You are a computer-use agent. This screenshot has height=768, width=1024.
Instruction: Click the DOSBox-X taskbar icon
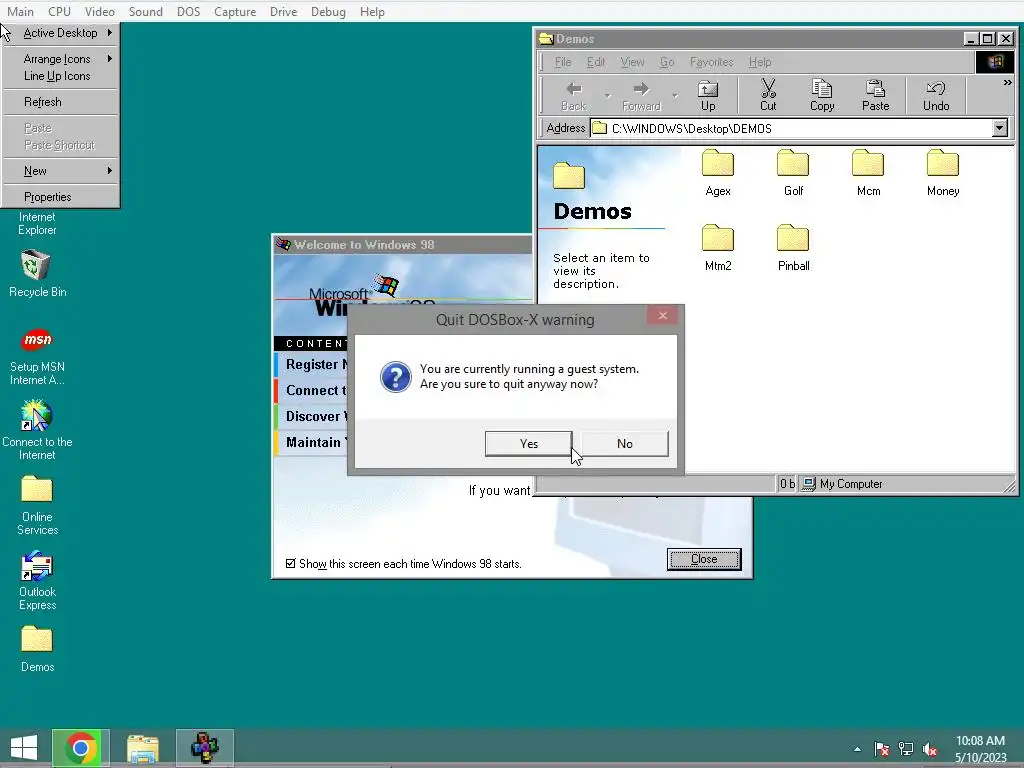pos(204,747)
